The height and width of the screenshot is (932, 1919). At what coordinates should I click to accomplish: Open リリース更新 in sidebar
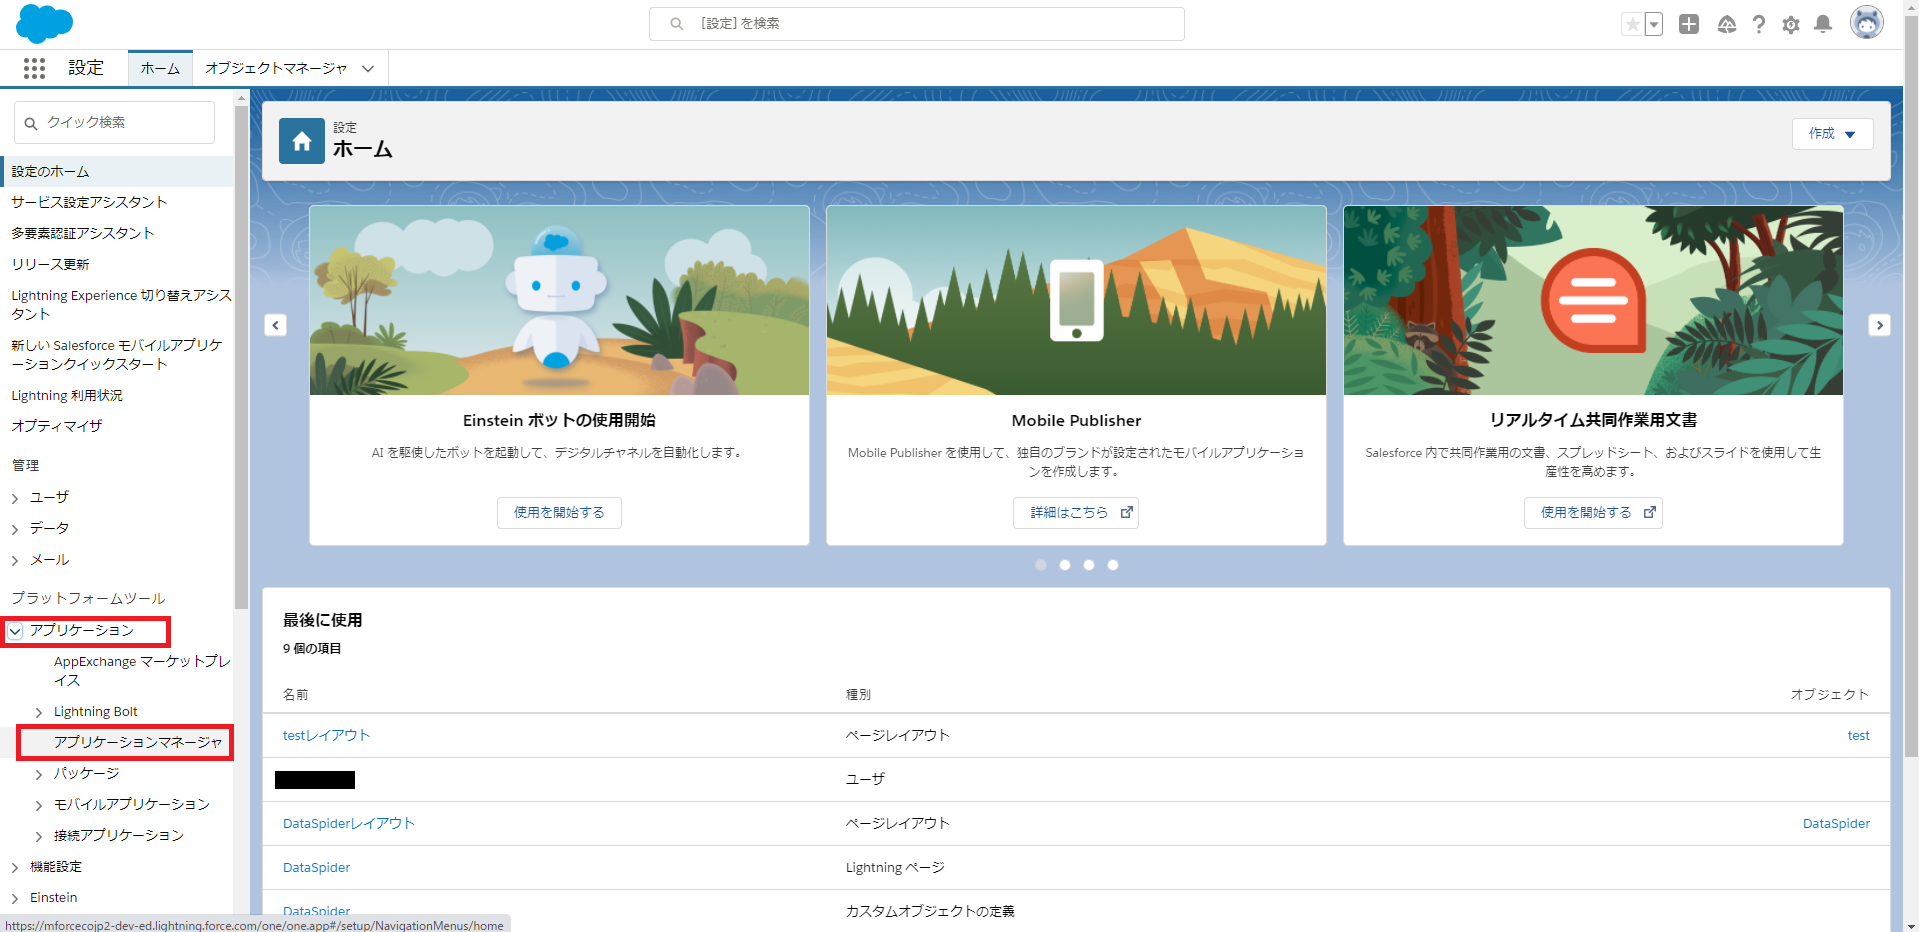pos(50,264)
